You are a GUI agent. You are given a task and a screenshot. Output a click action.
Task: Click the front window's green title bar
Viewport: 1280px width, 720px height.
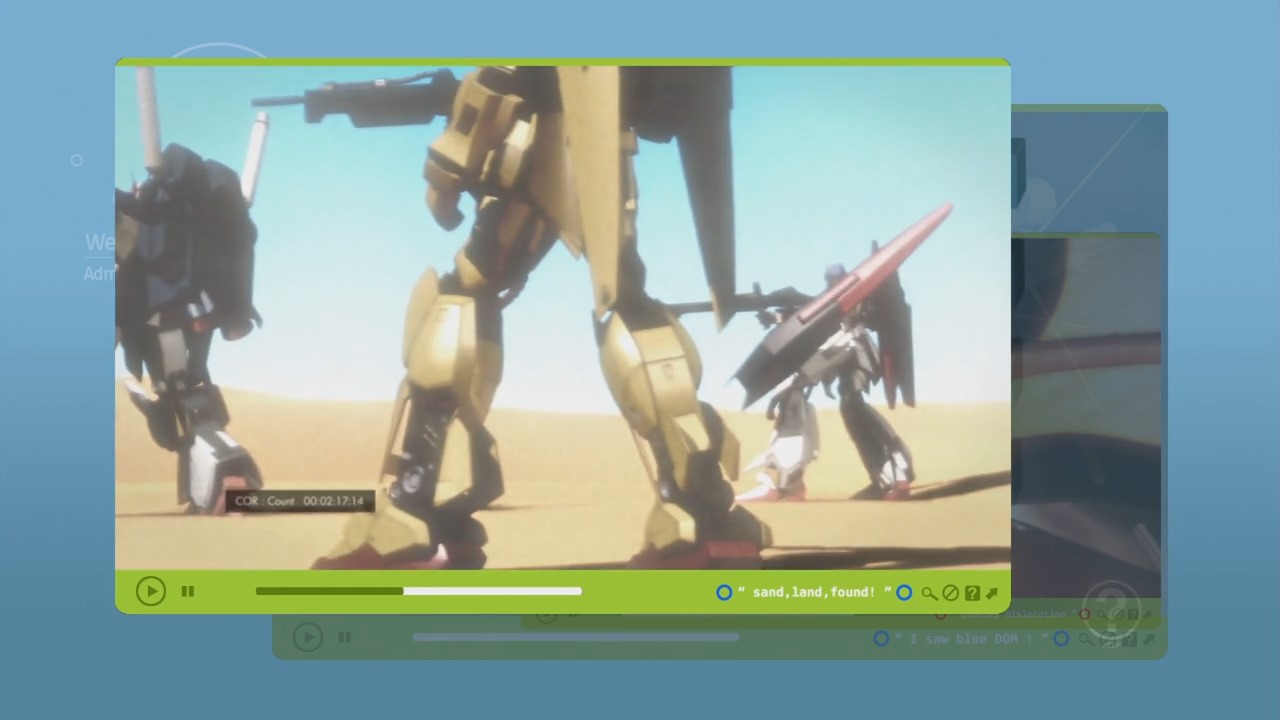(562, 62)
